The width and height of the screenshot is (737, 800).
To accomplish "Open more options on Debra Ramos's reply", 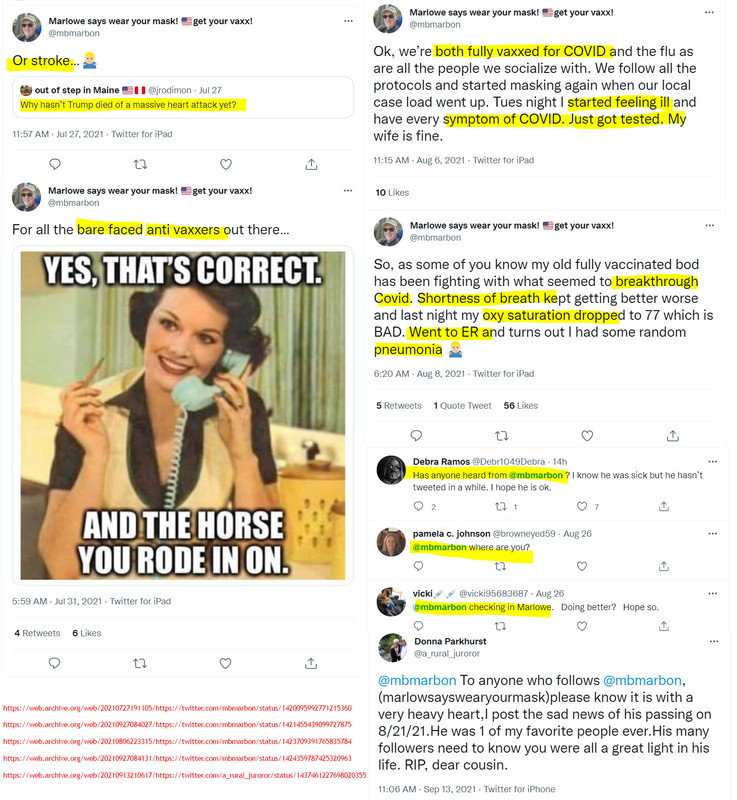I will click(x=713, y=461).
